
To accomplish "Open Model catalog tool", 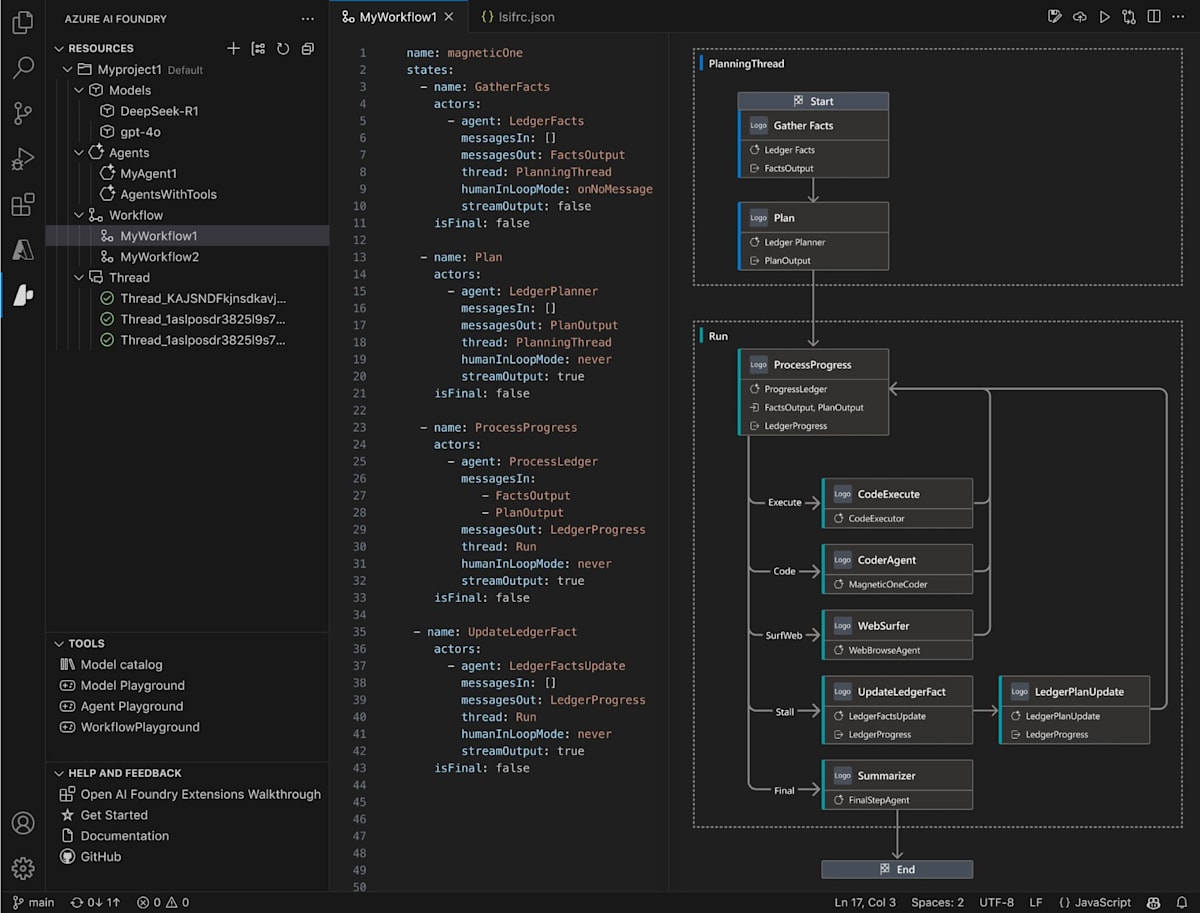I will (121, 665).
